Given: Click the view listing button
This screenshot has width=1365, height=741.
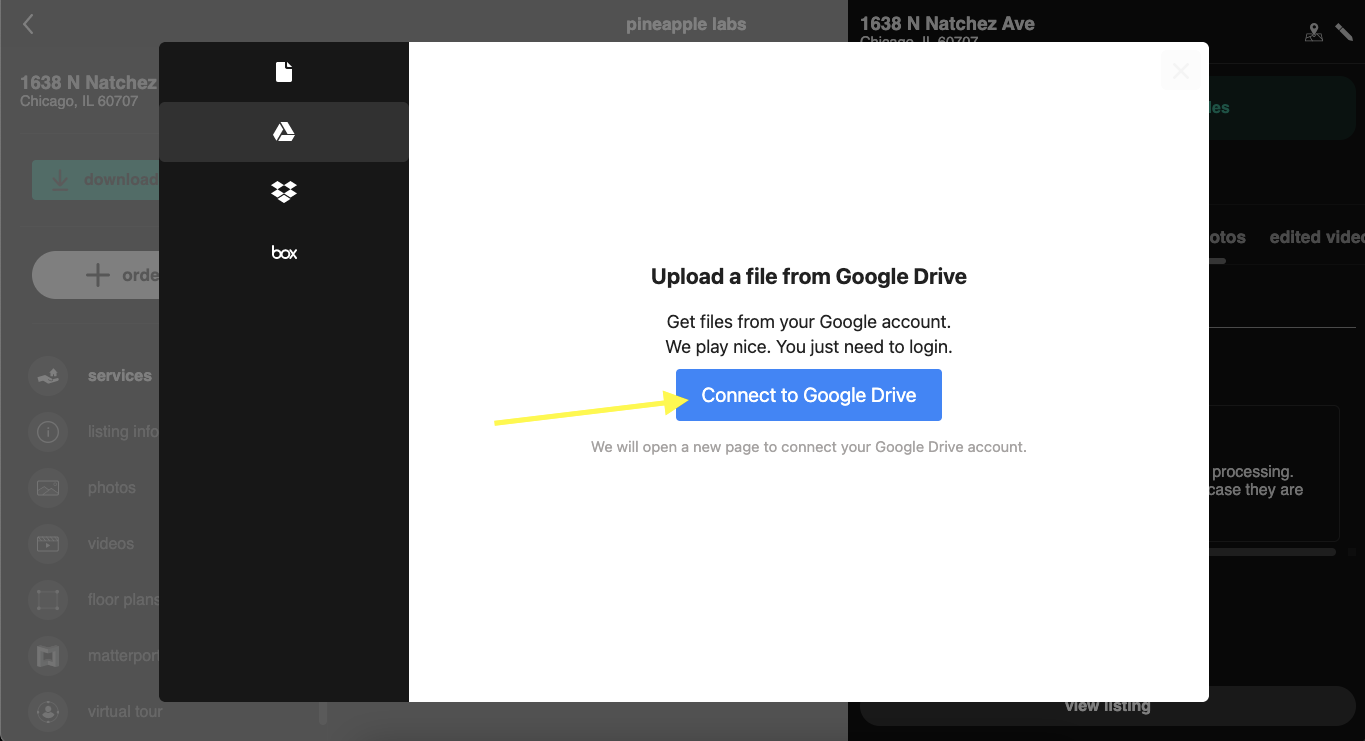Looking at the screenshot, I should click(x=1107, y=706).
